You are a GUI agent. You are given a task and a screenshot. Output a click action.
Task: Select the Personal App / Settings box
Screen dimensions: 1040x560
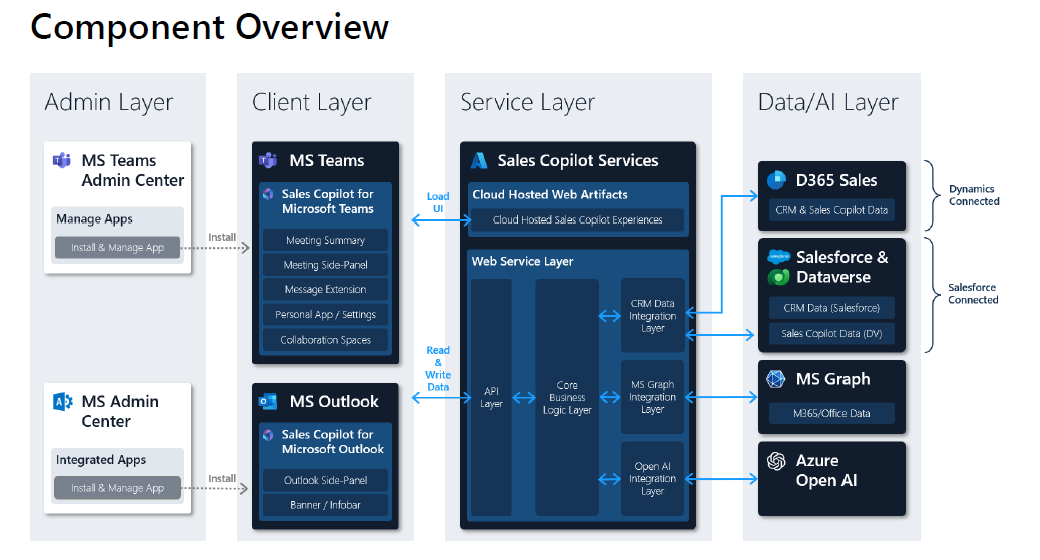[325, 315]
